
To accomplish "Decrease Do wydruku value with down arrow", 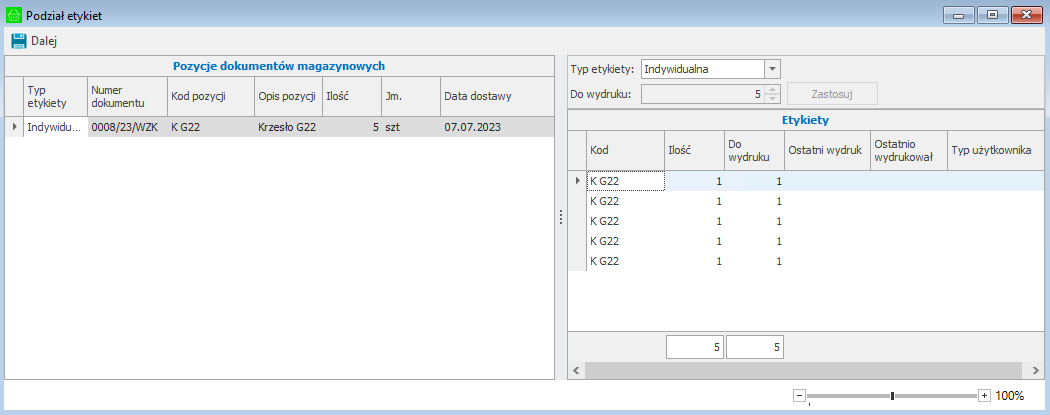I will pyautogui.click(x=771, y=98).
